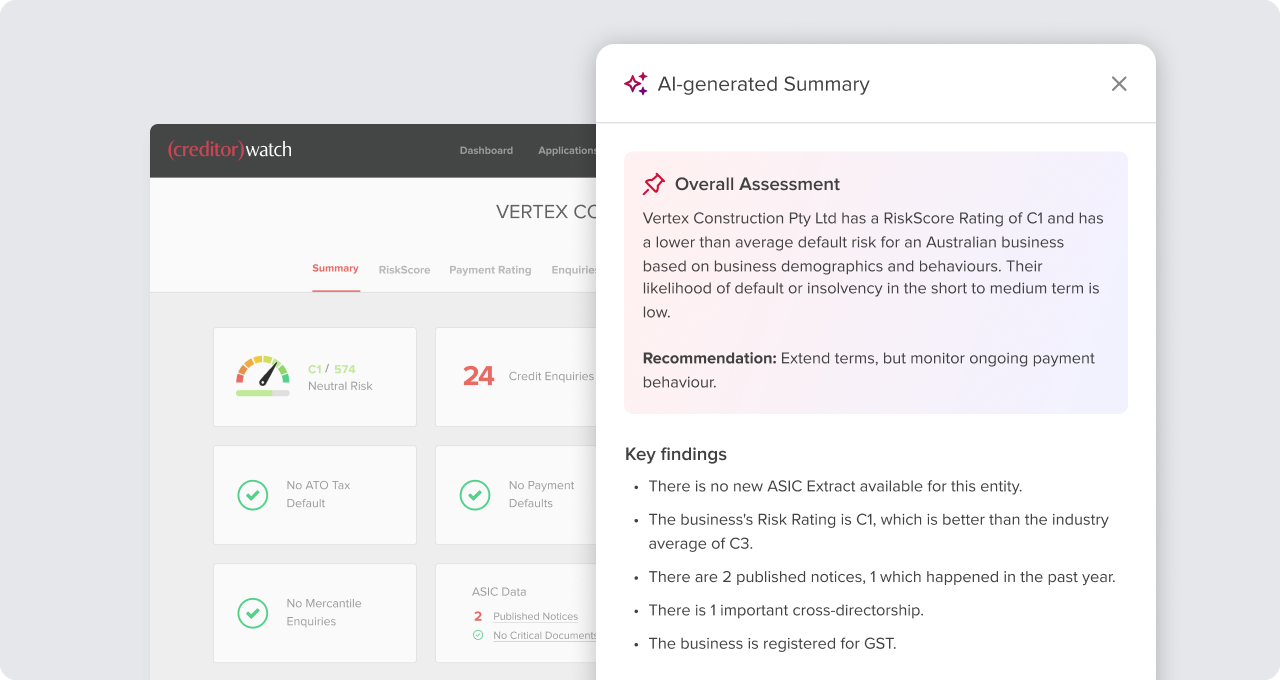Screen dimensions: 1280x680
Task: Close the AI-generated Summary panel
Action: pyautogui.click(x=1119, y=84)
